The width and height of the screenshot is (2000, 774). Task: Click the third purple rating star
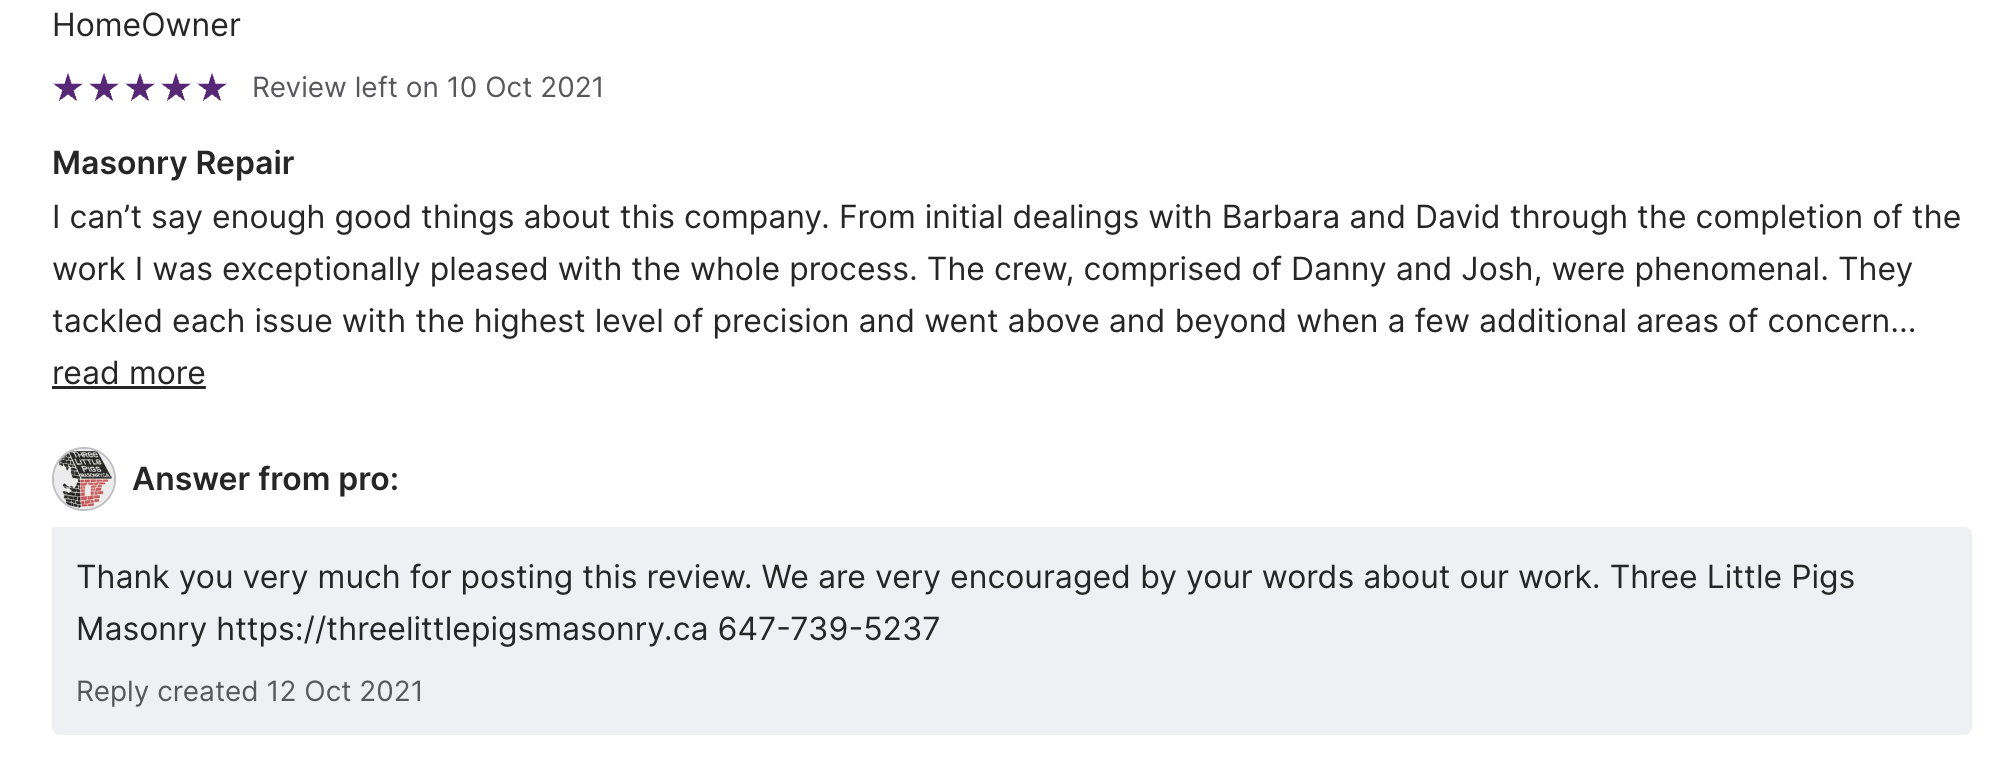140,88
